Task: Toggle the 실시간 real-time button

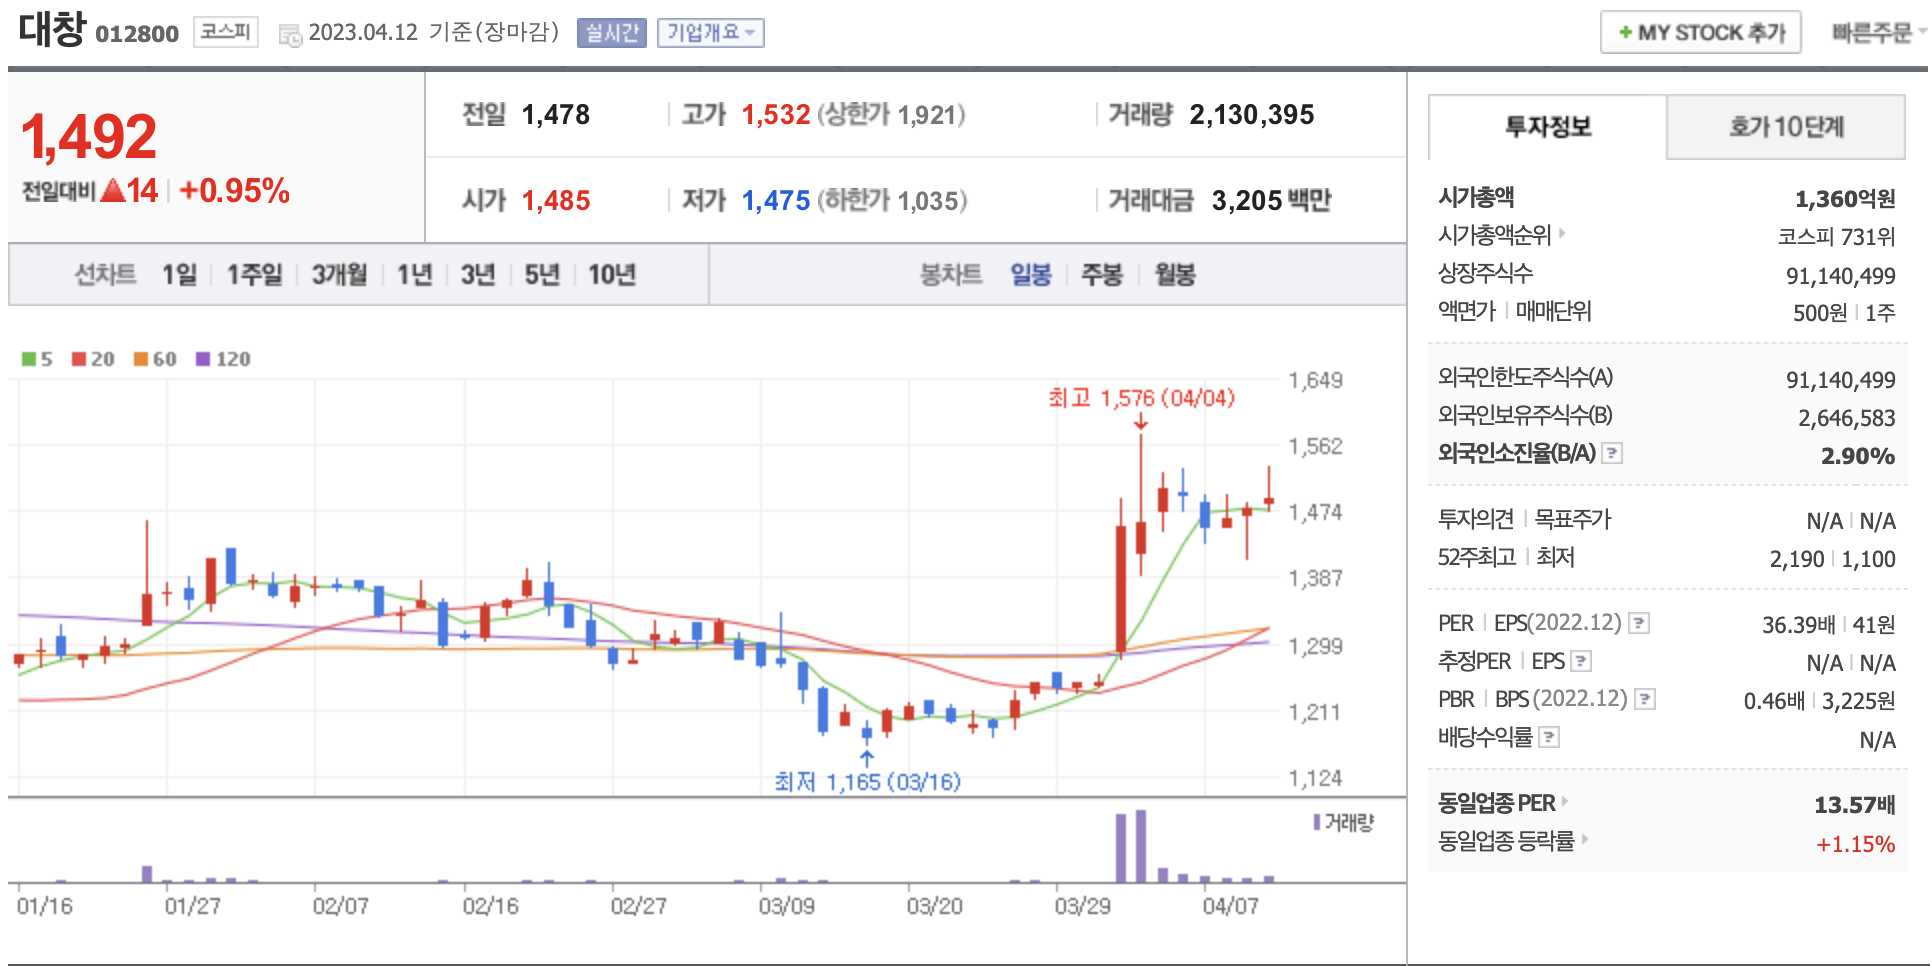Action: click(611, 33)
